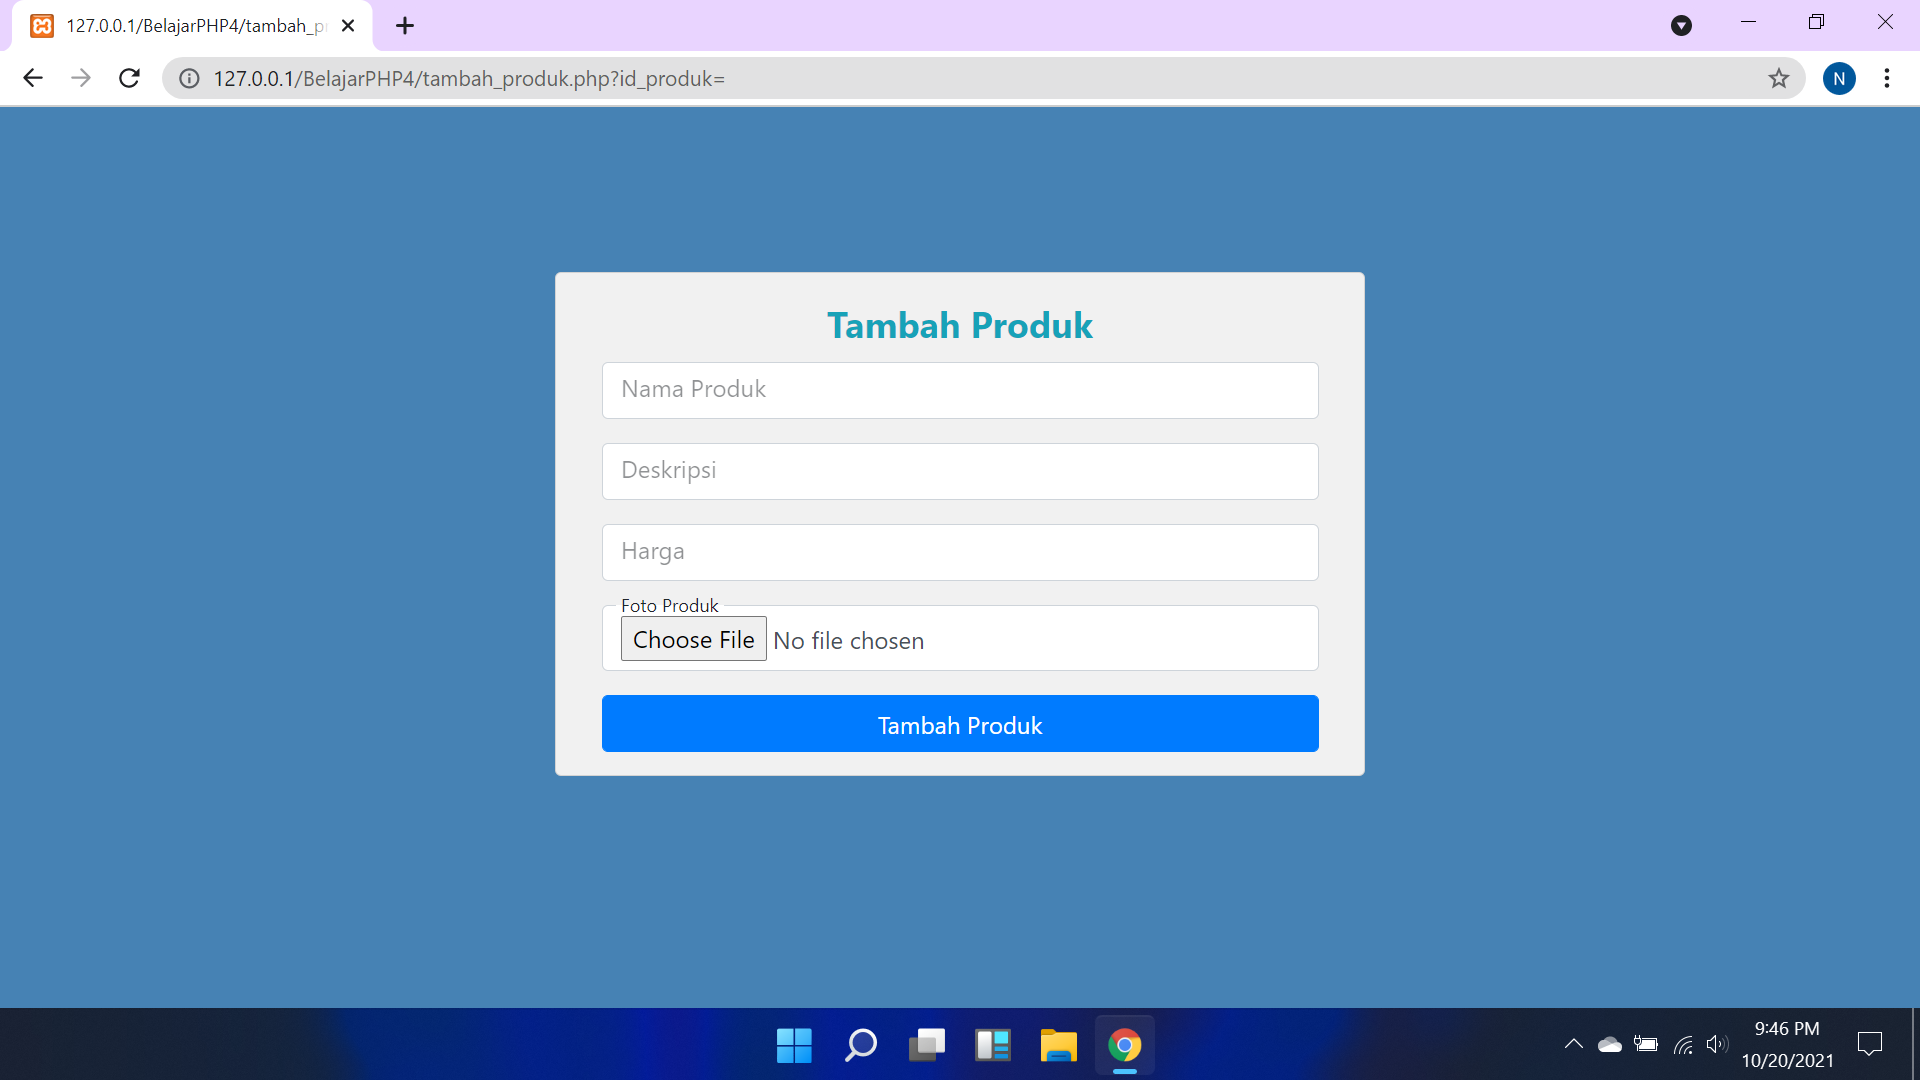Image resolution: width=1920 pixels, height=1080 pixels.
Task: Open the tab search caret button
Action: (1682, 25)
